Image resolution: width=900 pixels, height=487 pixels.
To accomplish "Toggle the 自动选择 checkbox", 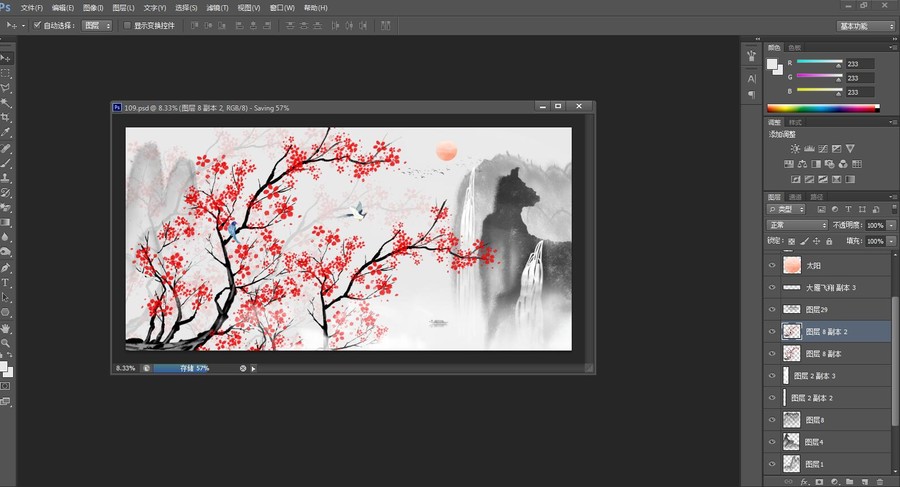I will (x=37, y=25).
